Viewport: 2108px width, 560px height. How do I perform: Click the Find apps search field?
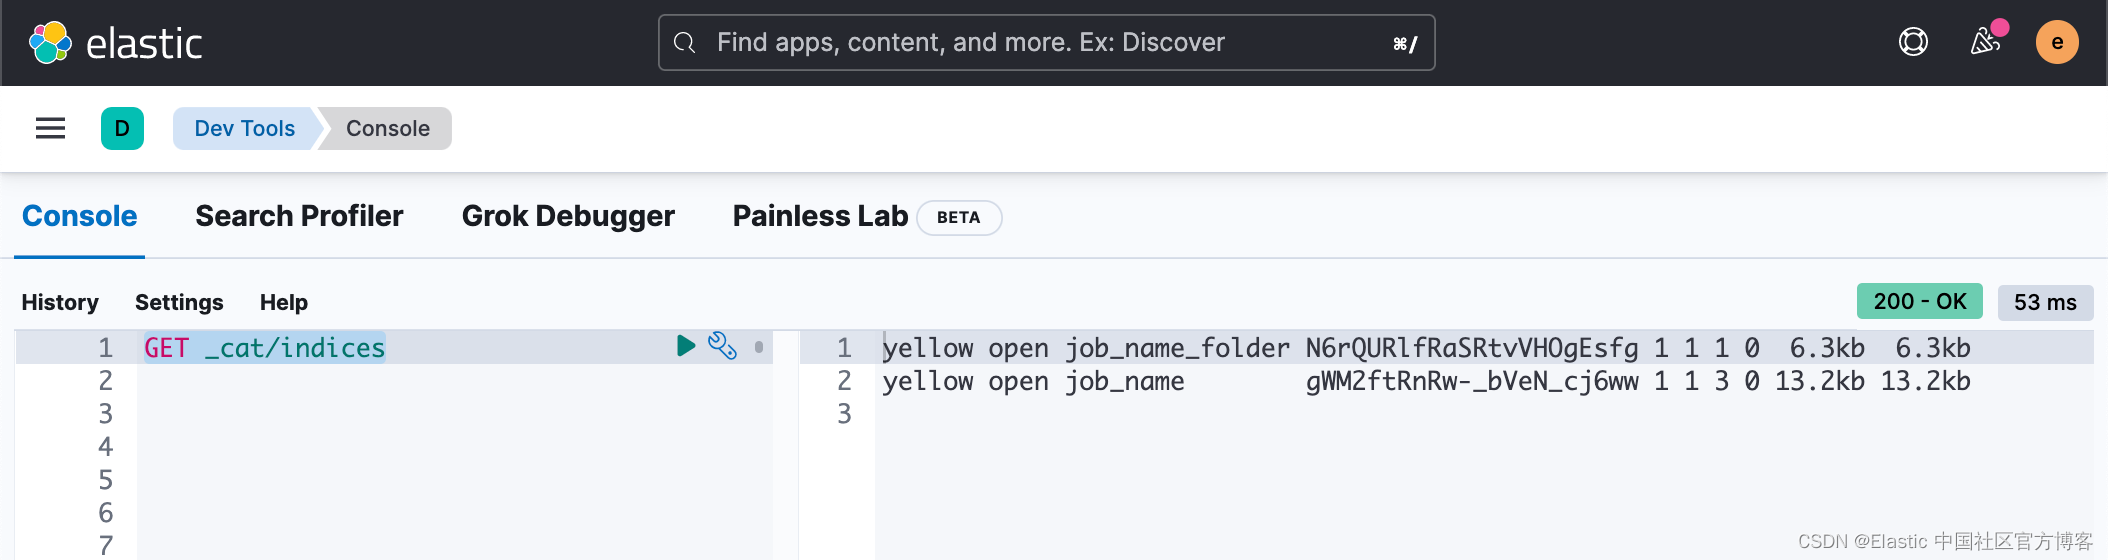[1040, 43]
